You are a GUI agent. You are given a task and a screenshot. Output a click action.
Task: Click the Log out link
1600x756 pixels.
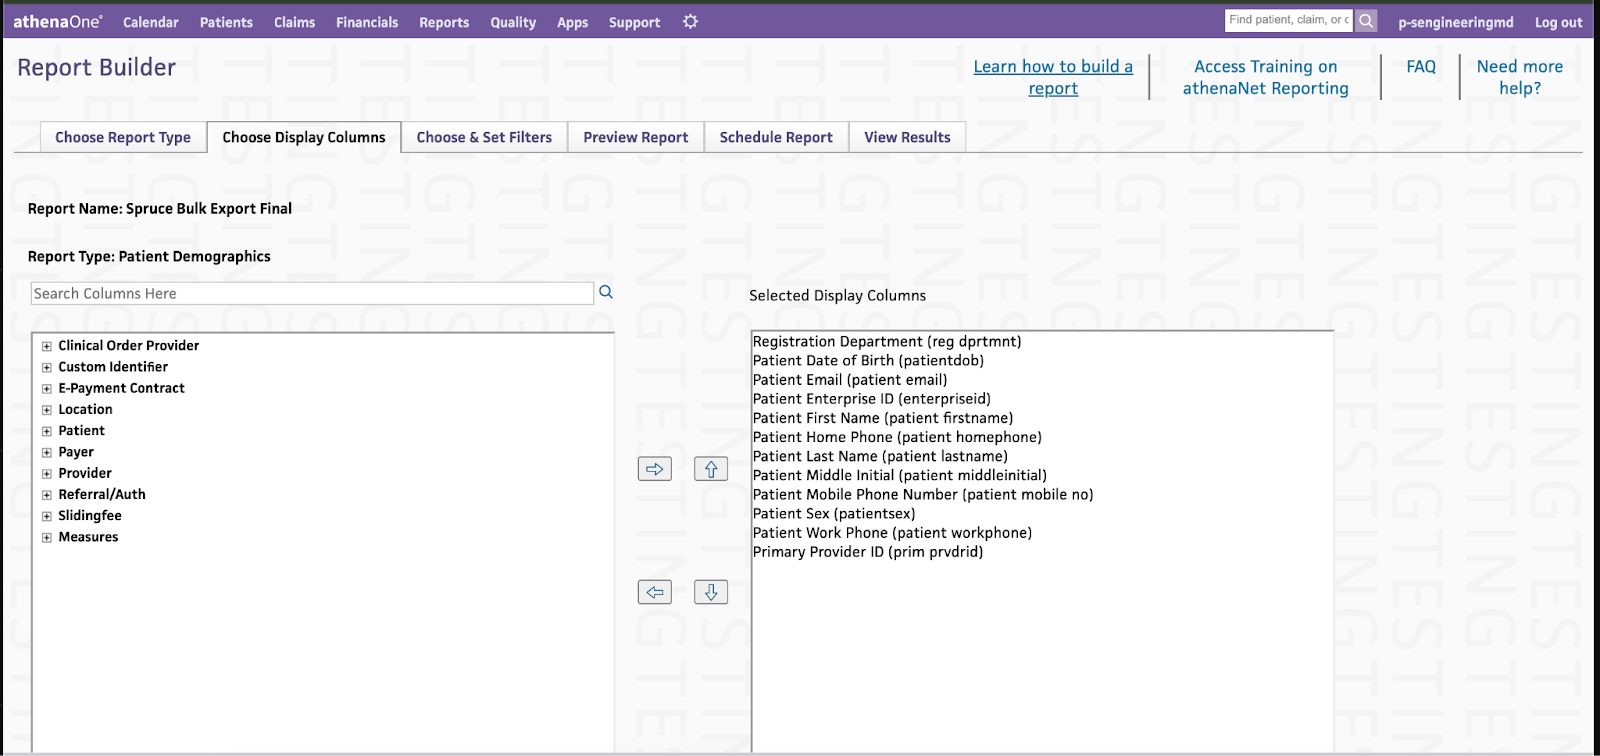1558,22
